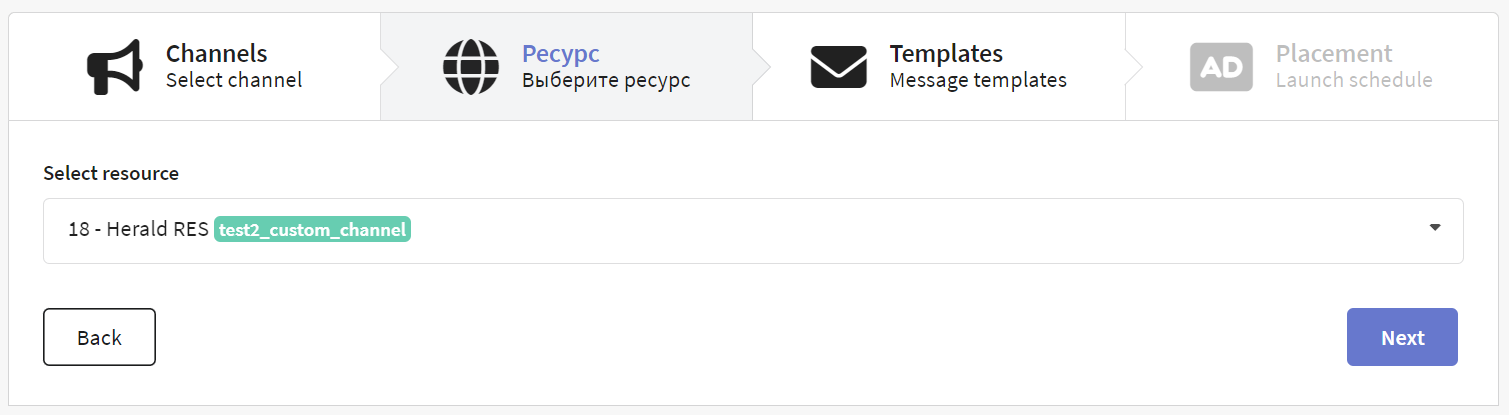Click the Next button
This screenshot has height=415, width=1509.
click(1402, 337)
